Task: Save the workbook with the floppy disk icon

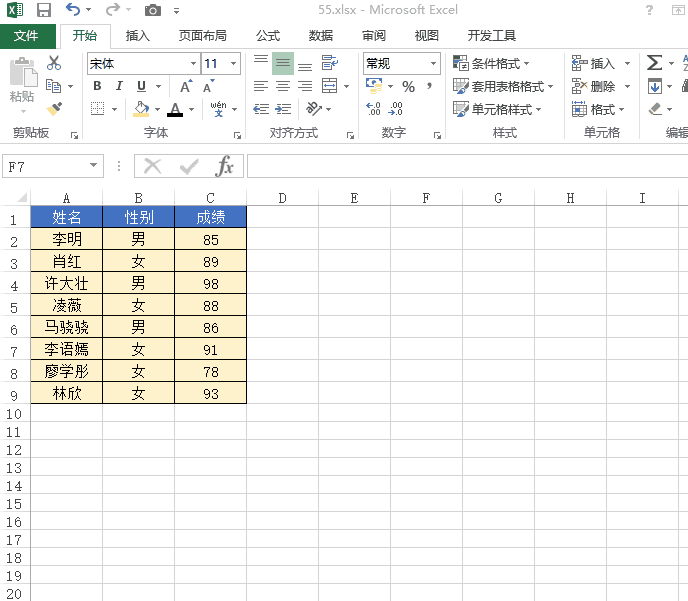Action: point(43,10)
